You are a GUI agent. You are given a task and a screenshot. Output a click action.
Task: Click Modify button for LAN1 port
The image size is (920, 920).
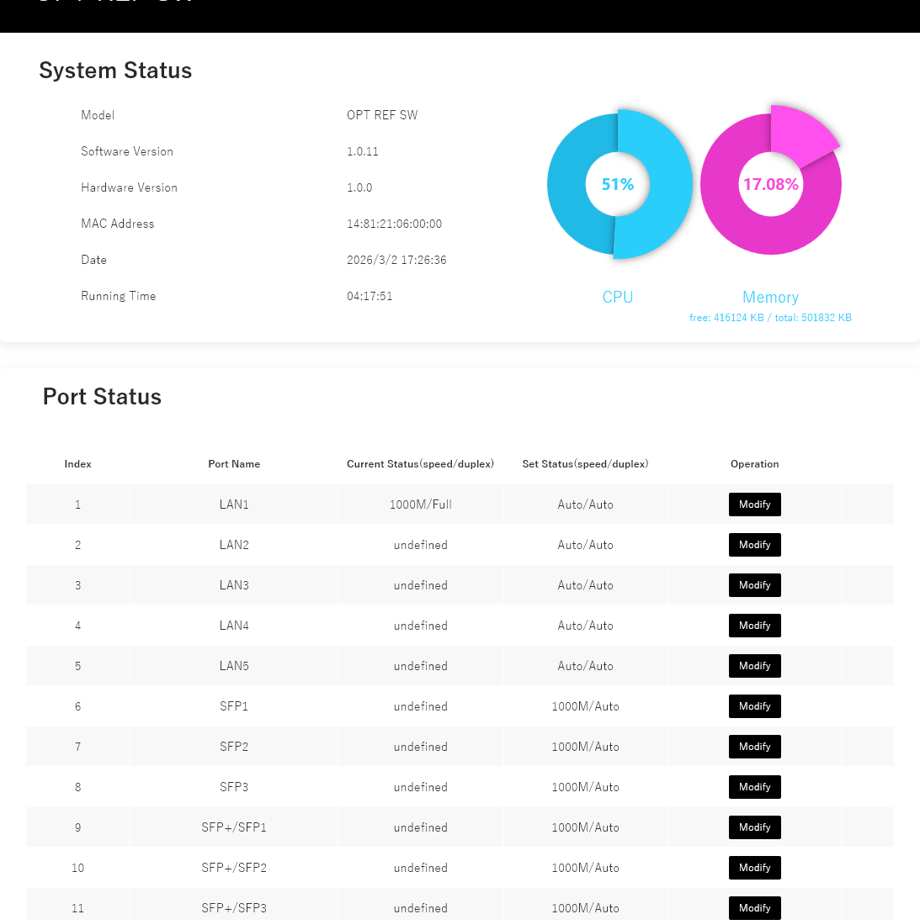point(755,504)
